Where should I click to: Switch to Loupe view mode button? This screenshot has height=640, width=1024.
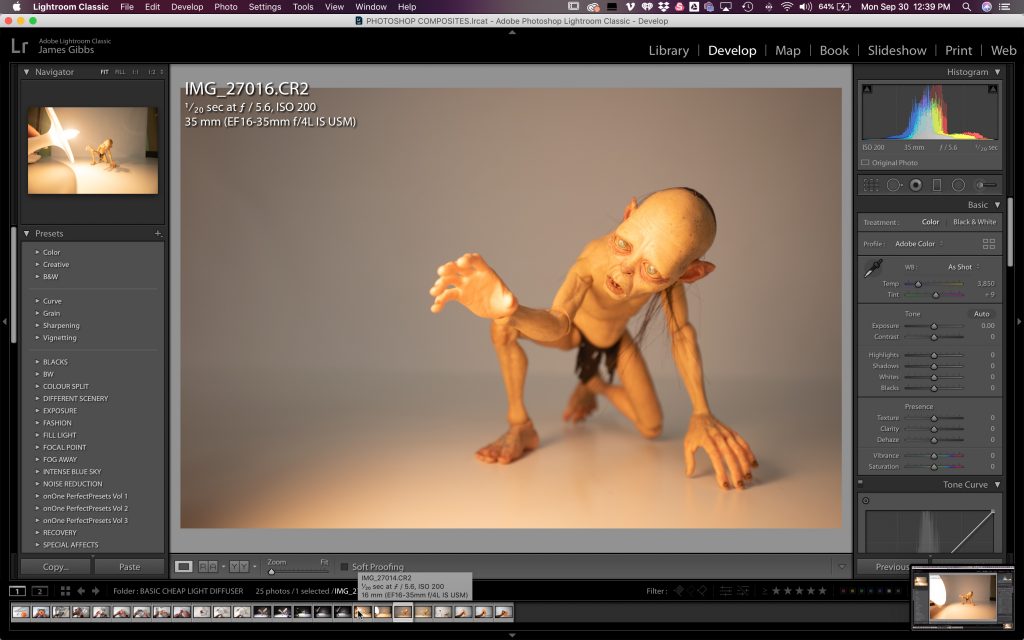coord(184,566)
